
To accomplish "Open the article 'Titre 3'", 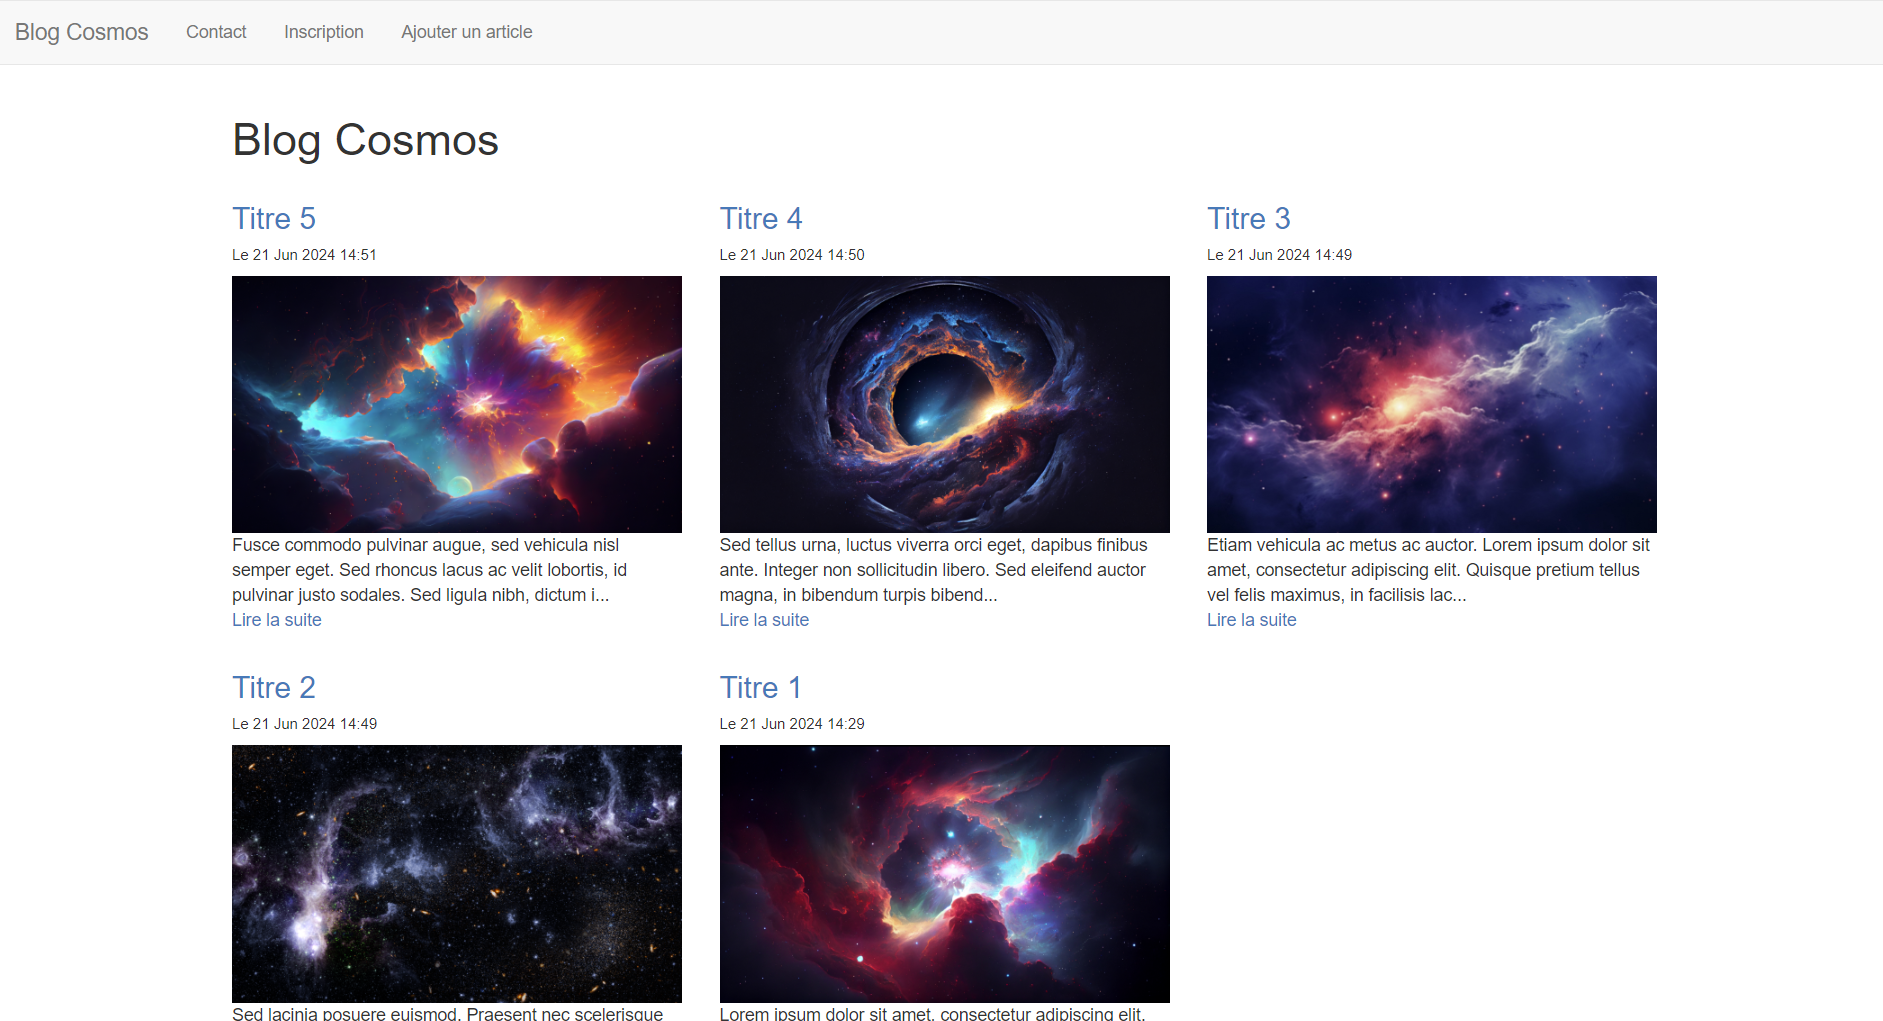I will coord(1248,218).
